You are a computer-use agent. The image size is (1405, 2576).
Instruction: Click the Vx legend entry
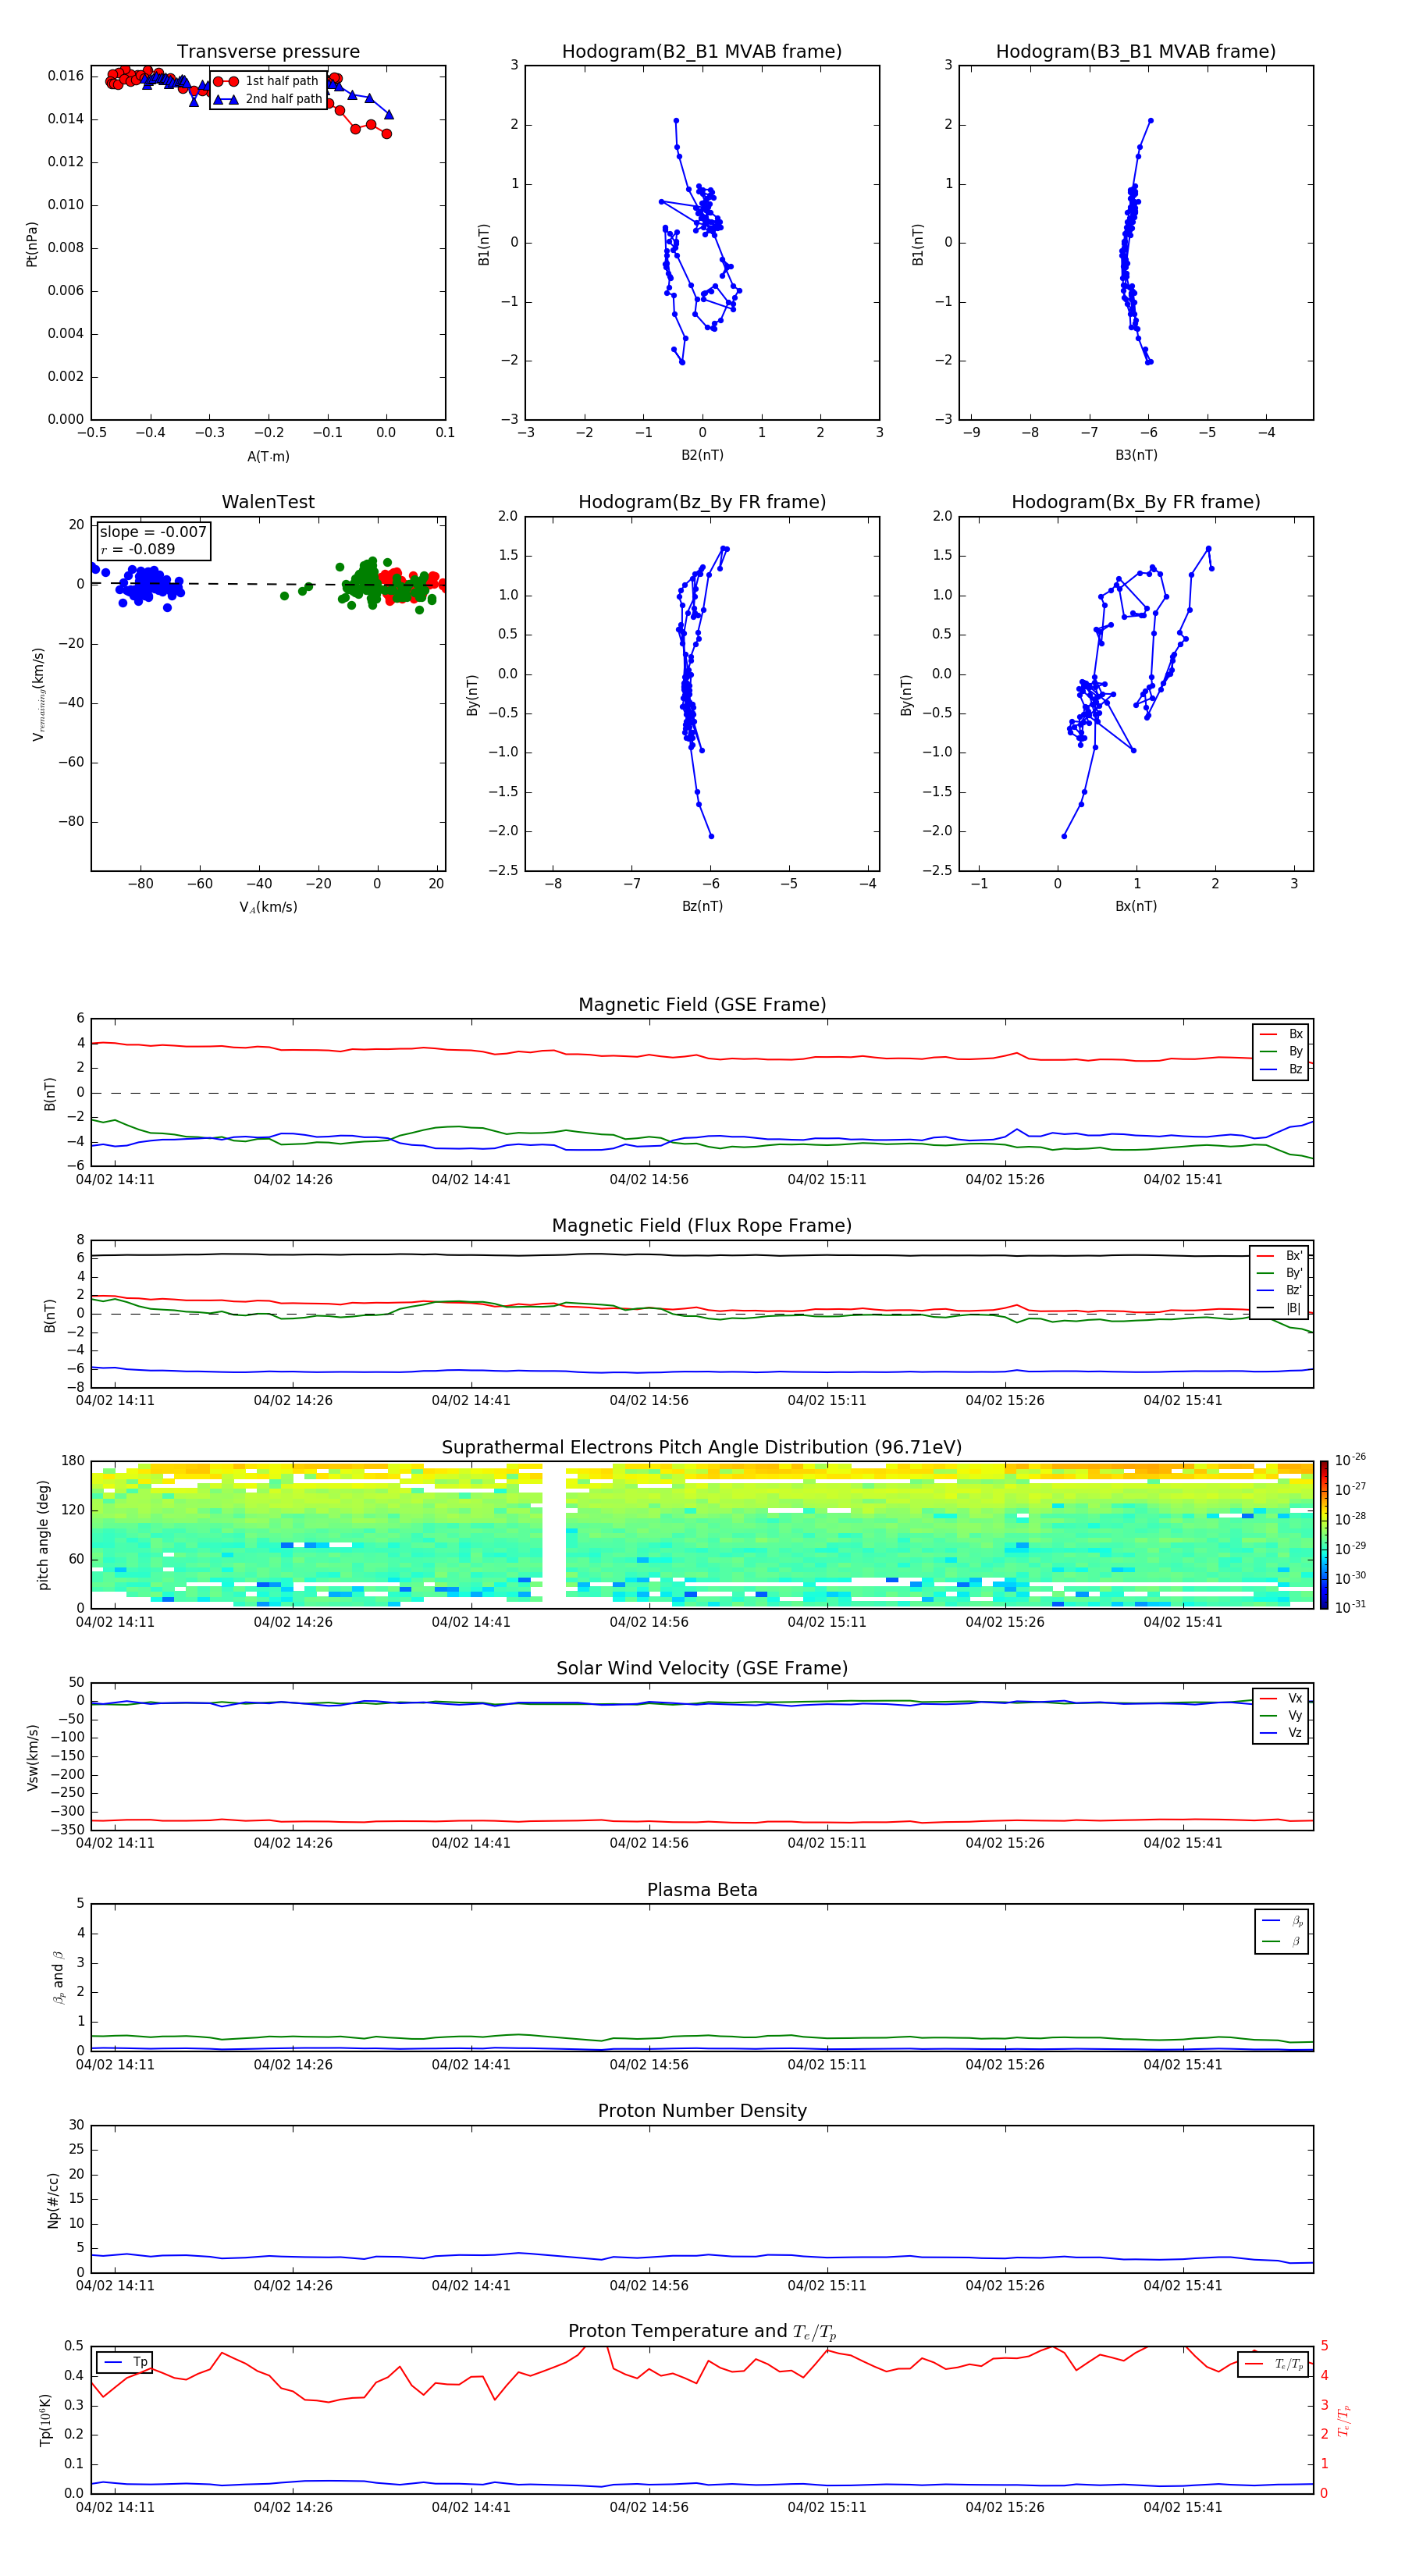pos(1281,1698)
